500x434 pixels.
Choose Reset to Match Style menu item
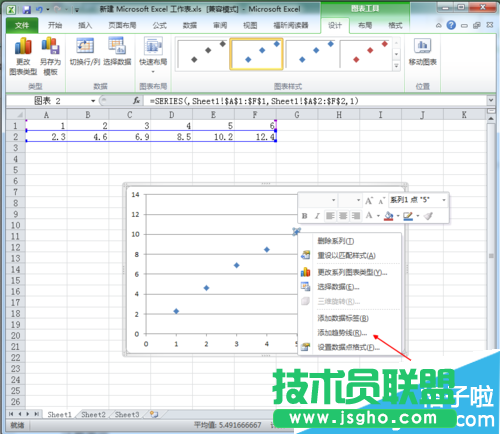tap(350, 255)
